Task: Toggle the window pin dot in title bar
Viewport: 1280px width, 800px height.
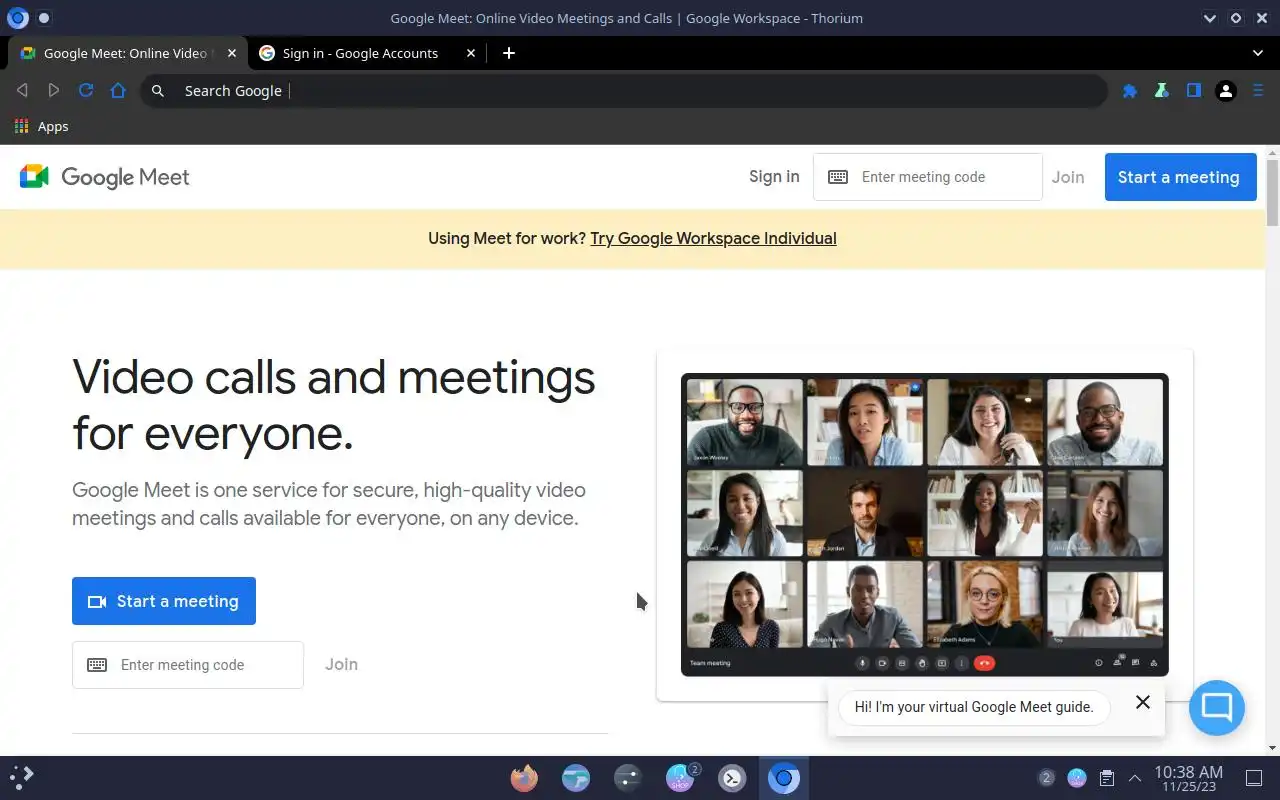Action: pyautogui.click(x=44, y=18)
